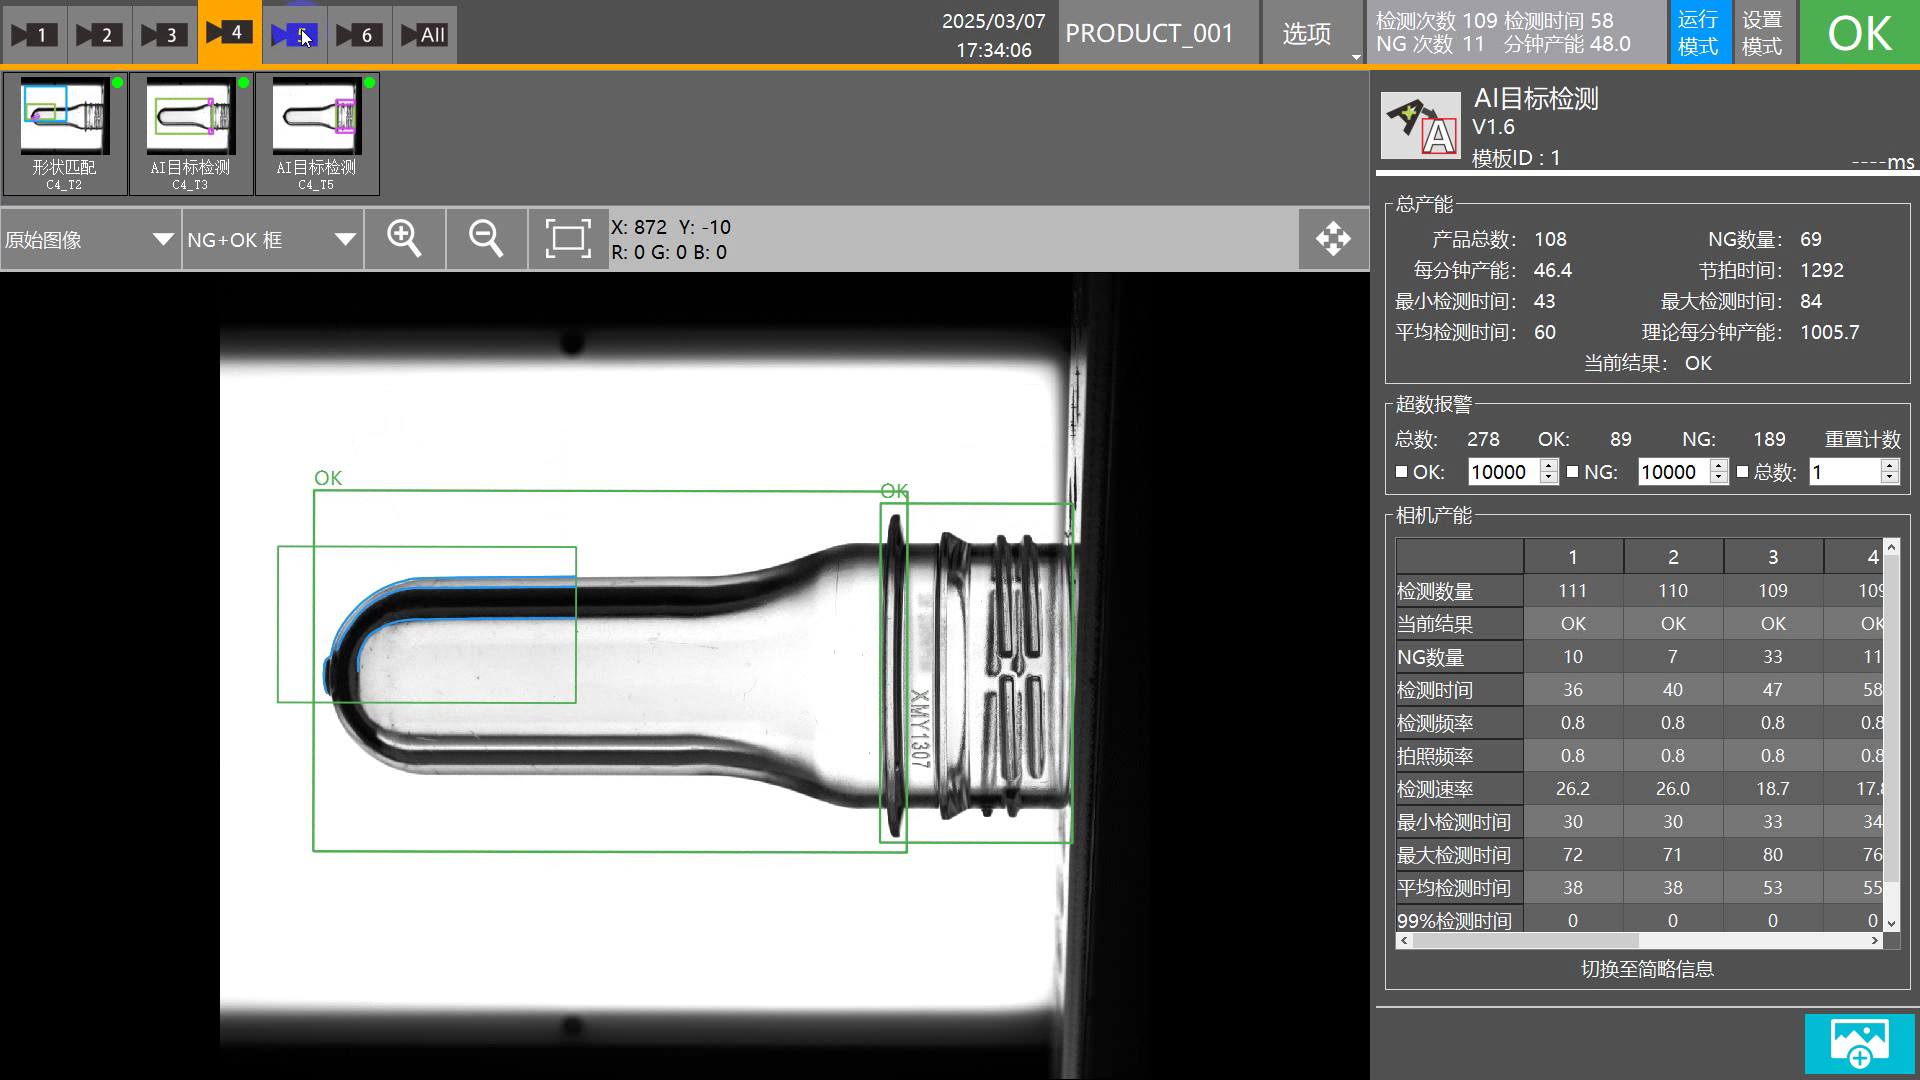The width and height of the screenshot is (1920, 1080).
Task: Enable the OK count alarm checkbox
Action: (1402, 472)
